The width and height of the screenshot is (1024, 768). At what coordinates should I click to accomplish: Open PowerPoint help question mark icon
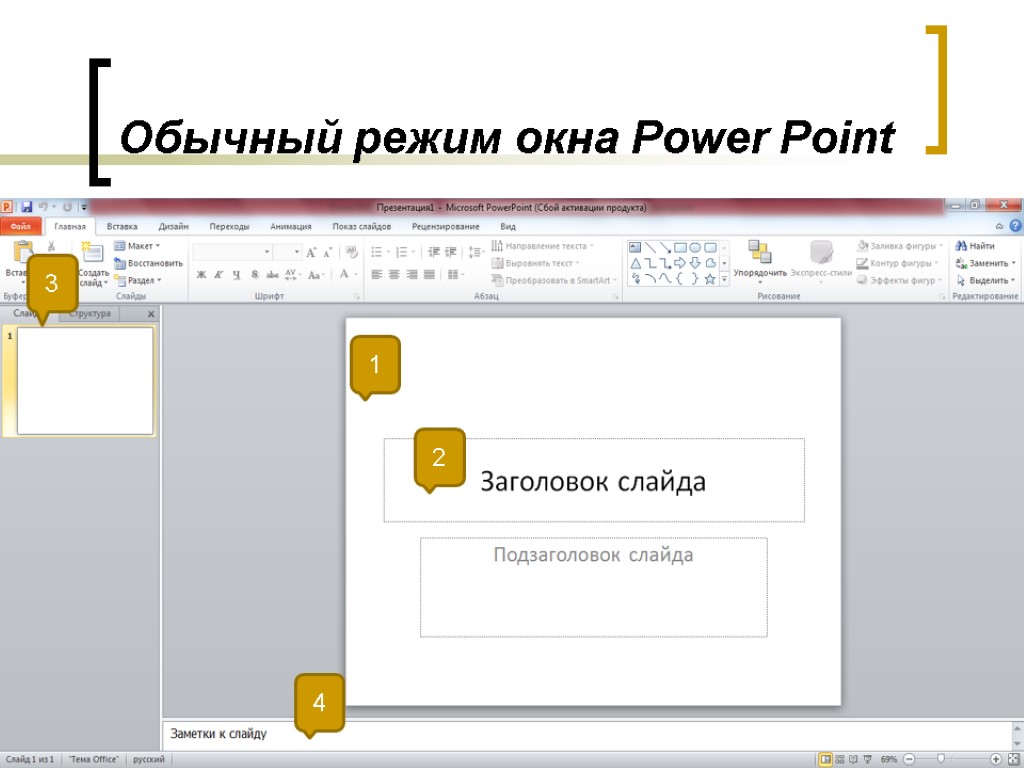[1016, 226]
